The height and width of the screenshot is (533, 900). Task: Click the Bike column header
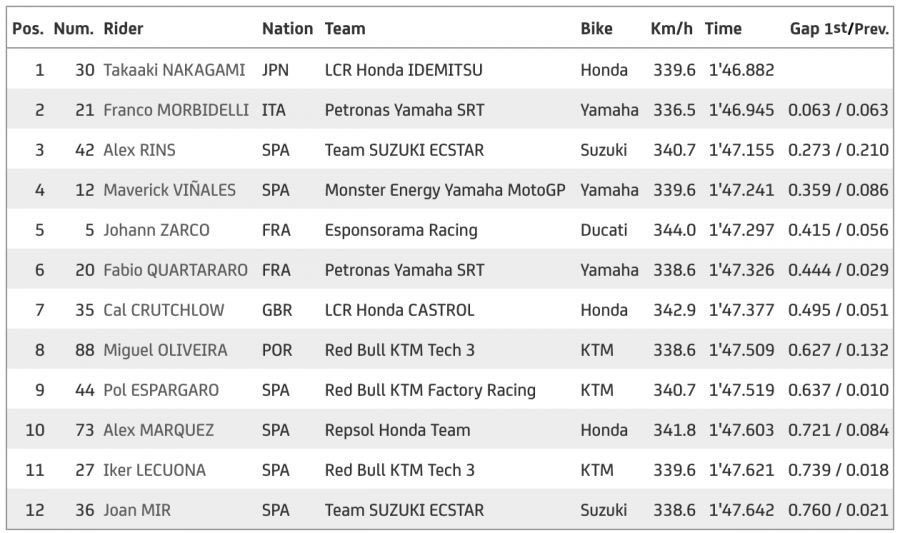[x=596, y=29]
